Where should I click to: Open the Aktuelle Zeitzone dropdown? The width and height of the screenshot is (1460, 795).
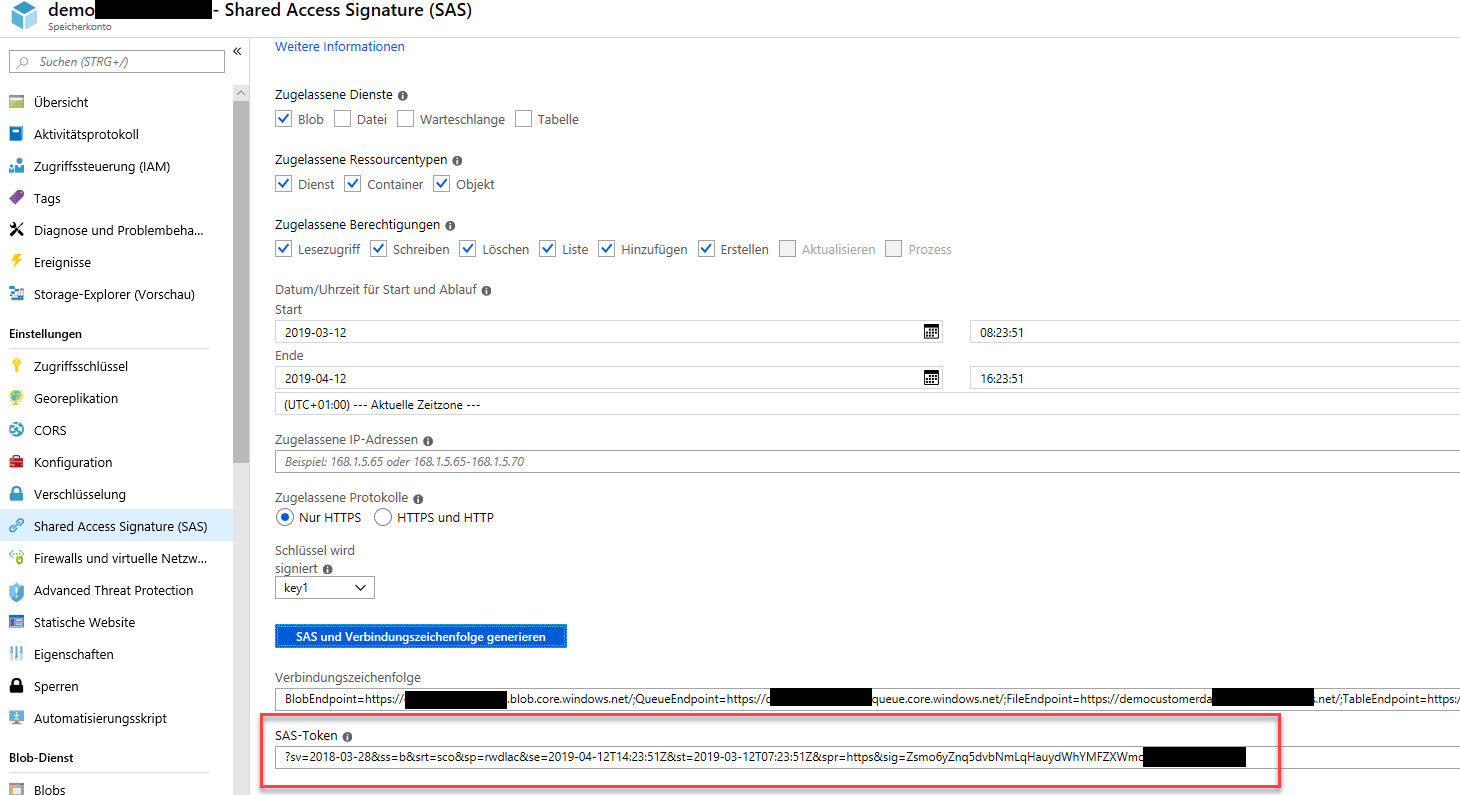click(x=867, y=405)
